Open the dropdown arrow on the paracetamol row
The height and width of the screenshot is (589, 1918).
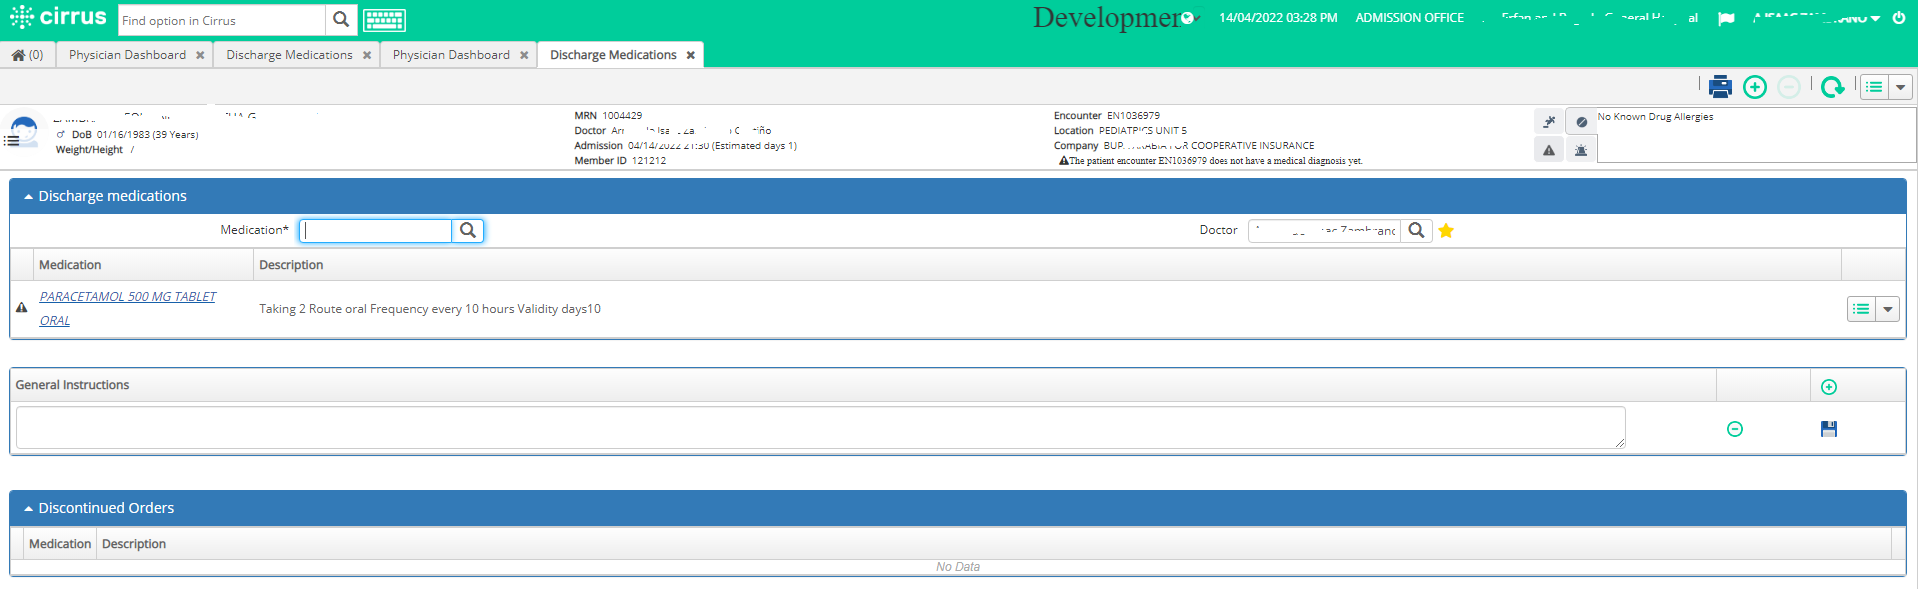point(1887,309)
